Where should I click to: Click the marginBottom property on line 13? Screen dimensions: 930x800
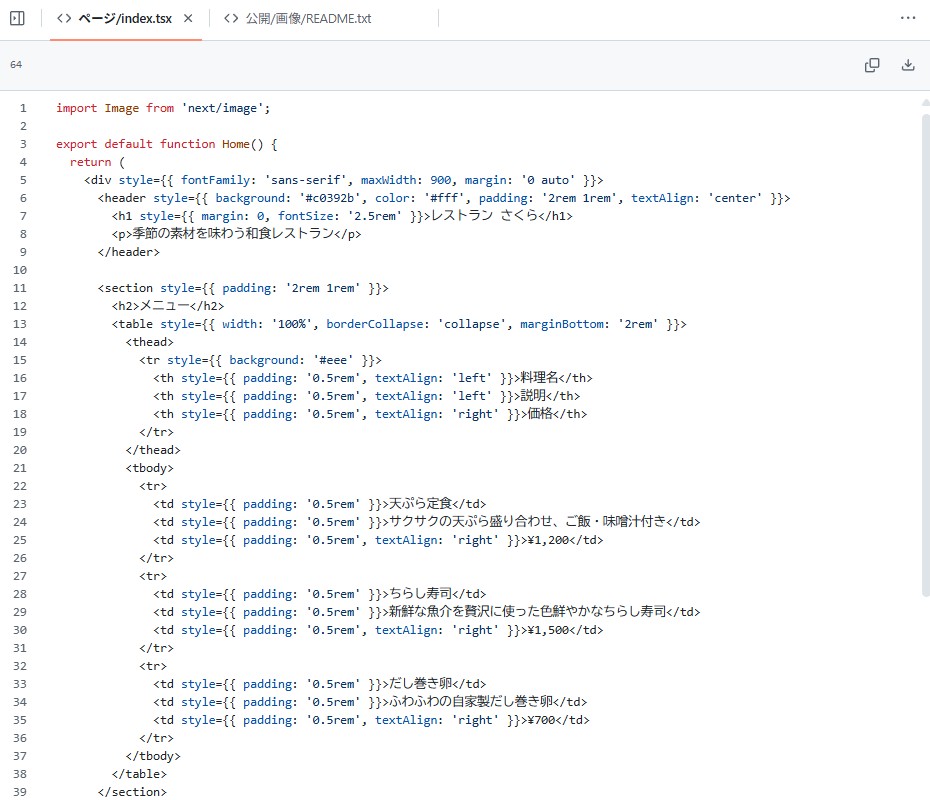562,324
